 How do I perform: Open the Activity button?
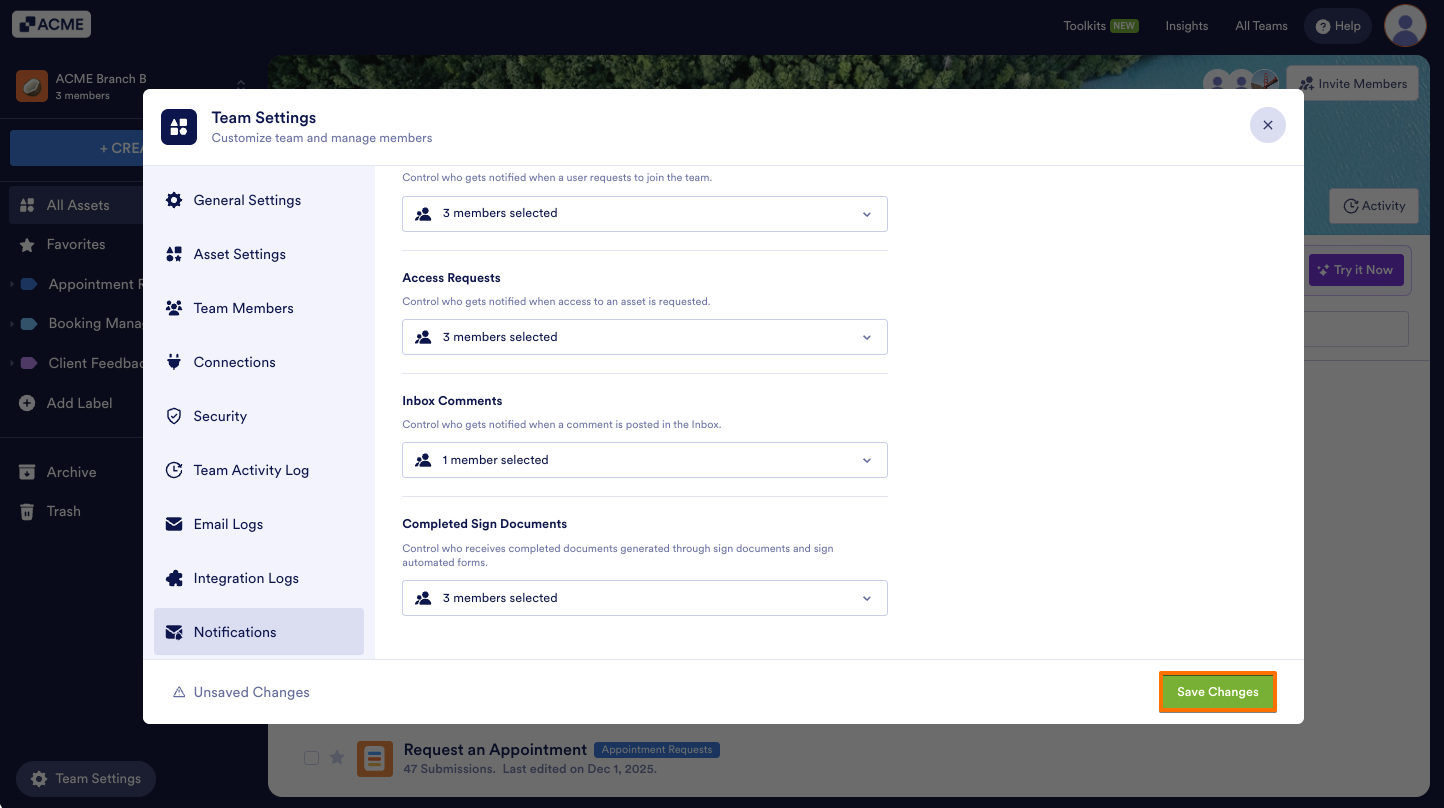[x=1374, y=206]
